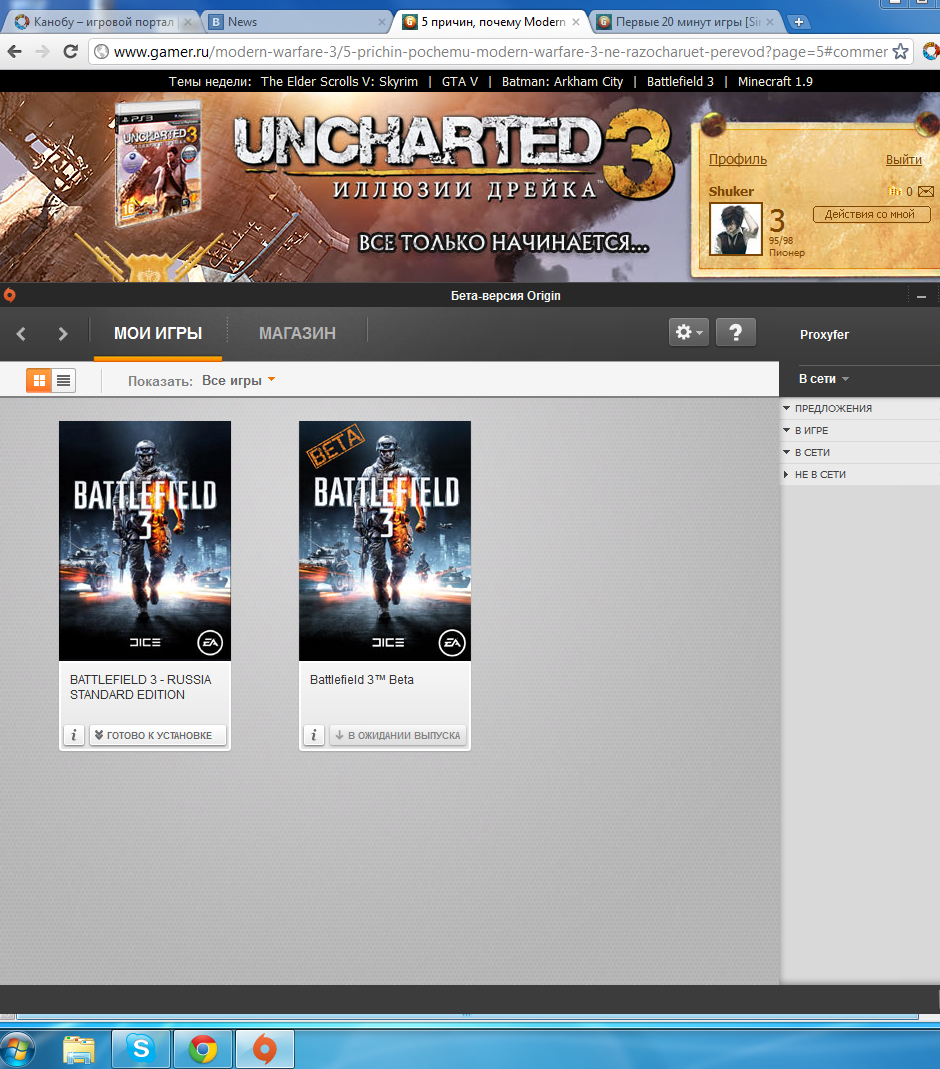This screenshot has height=1069, width=940.
Task: Show info for Battlefield 3 Russia Standard Edition
Action: point(74,735)
